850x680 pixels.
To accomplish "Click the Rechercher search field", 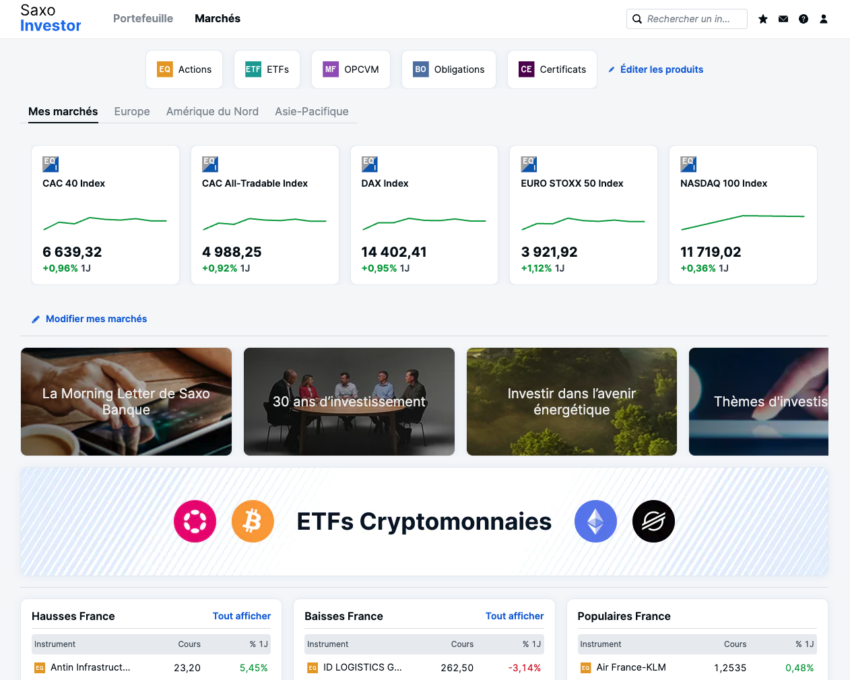I will (690, 18).
